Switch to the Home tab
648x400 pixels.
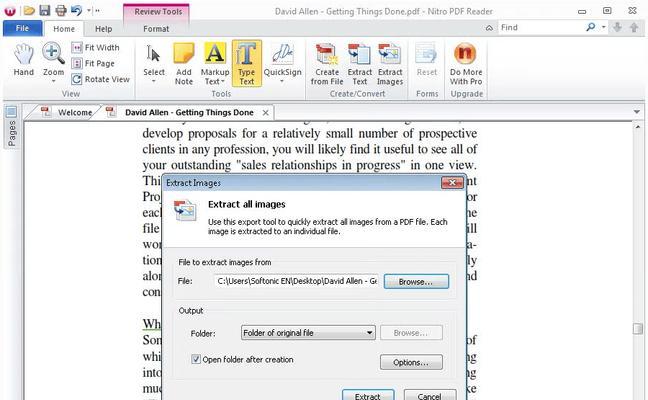click(x=64, y=29)
